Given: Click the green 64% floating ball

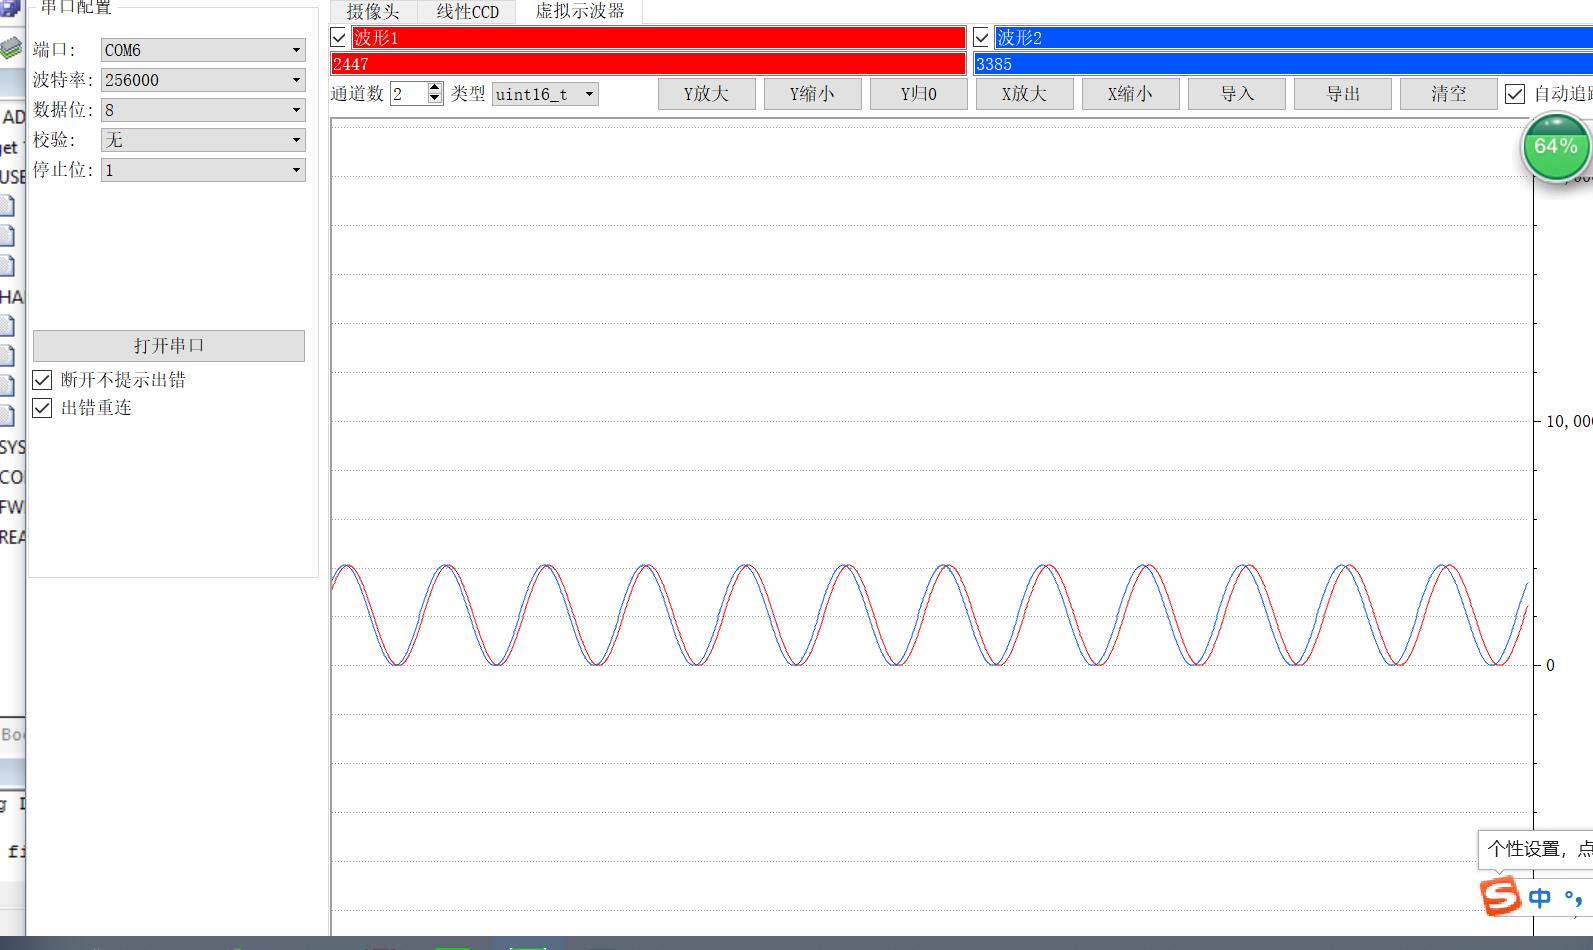Looking at the screenshot, I should point(1556,147).
